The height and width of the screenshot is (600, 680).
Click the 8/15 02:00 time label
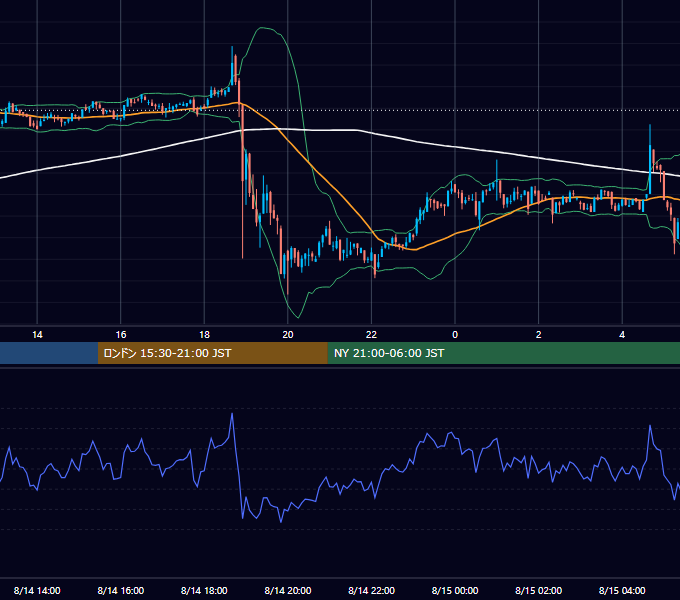pos(539,590)
